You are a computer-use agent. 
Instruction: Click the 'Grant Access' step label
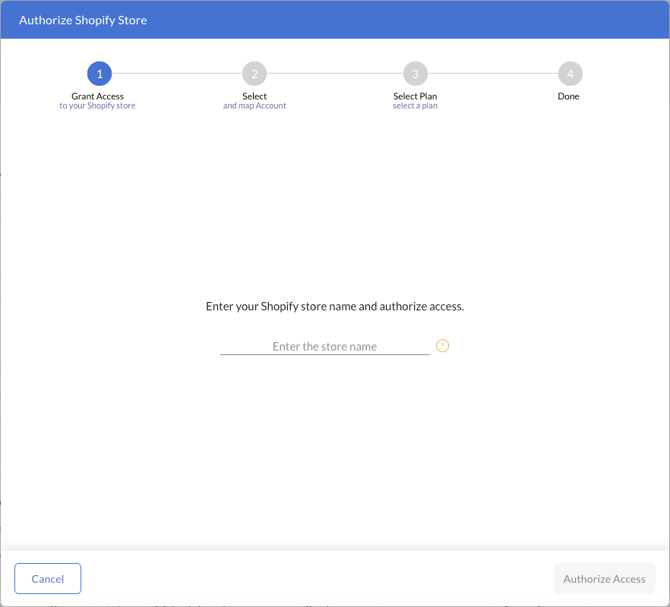tap(97, 96)
